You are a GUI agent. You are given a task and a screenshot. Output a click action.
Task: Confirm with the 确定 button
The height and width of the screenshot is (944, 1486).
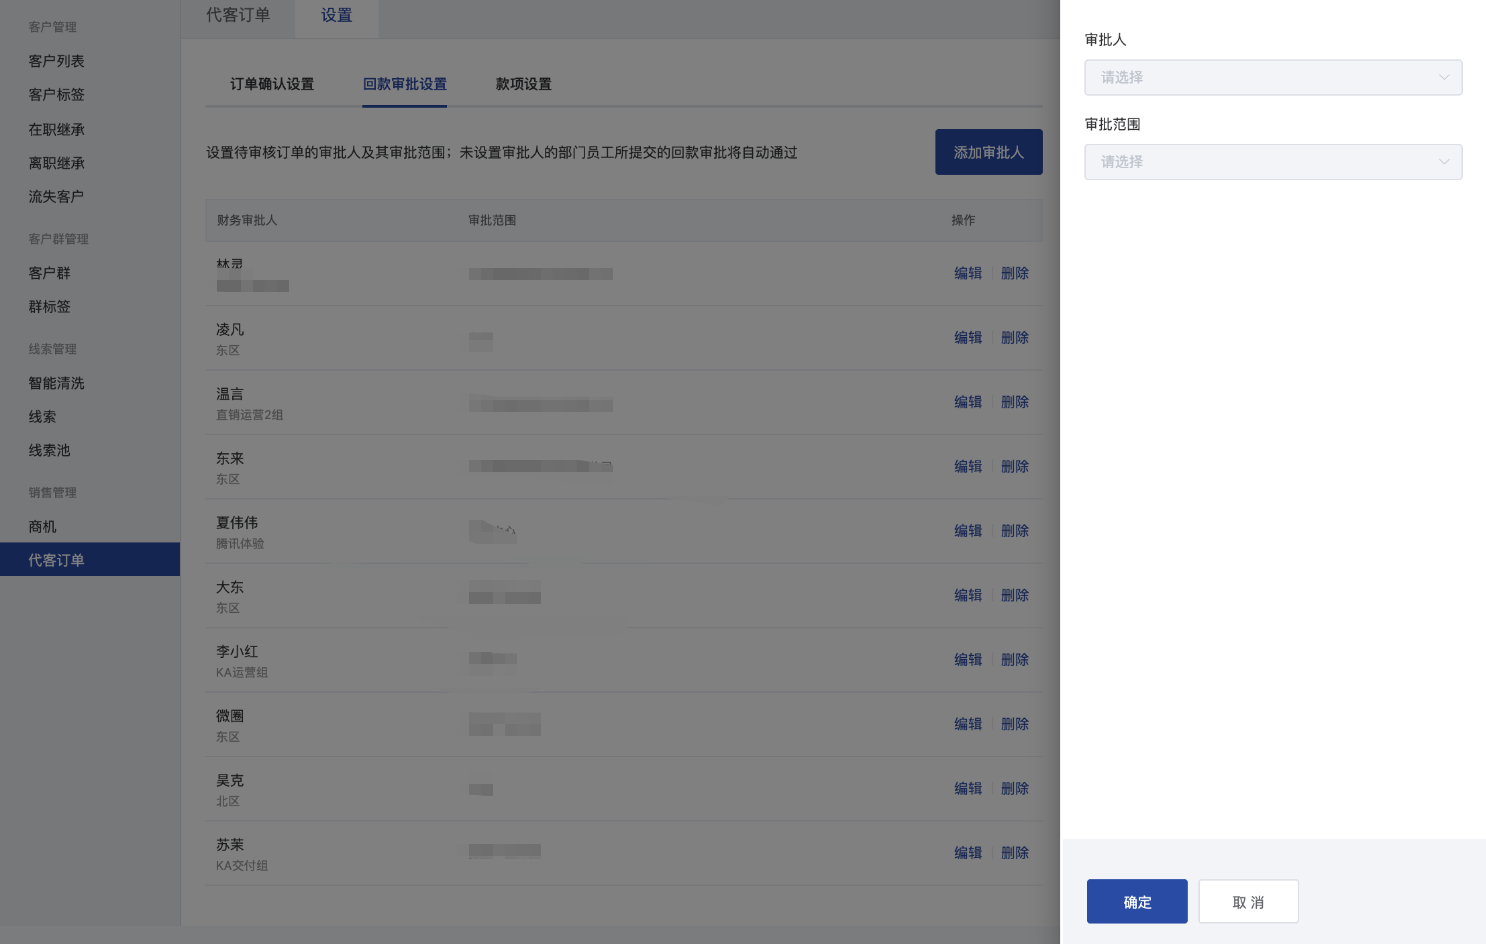pyautogui.click(x=1137, y=902)
